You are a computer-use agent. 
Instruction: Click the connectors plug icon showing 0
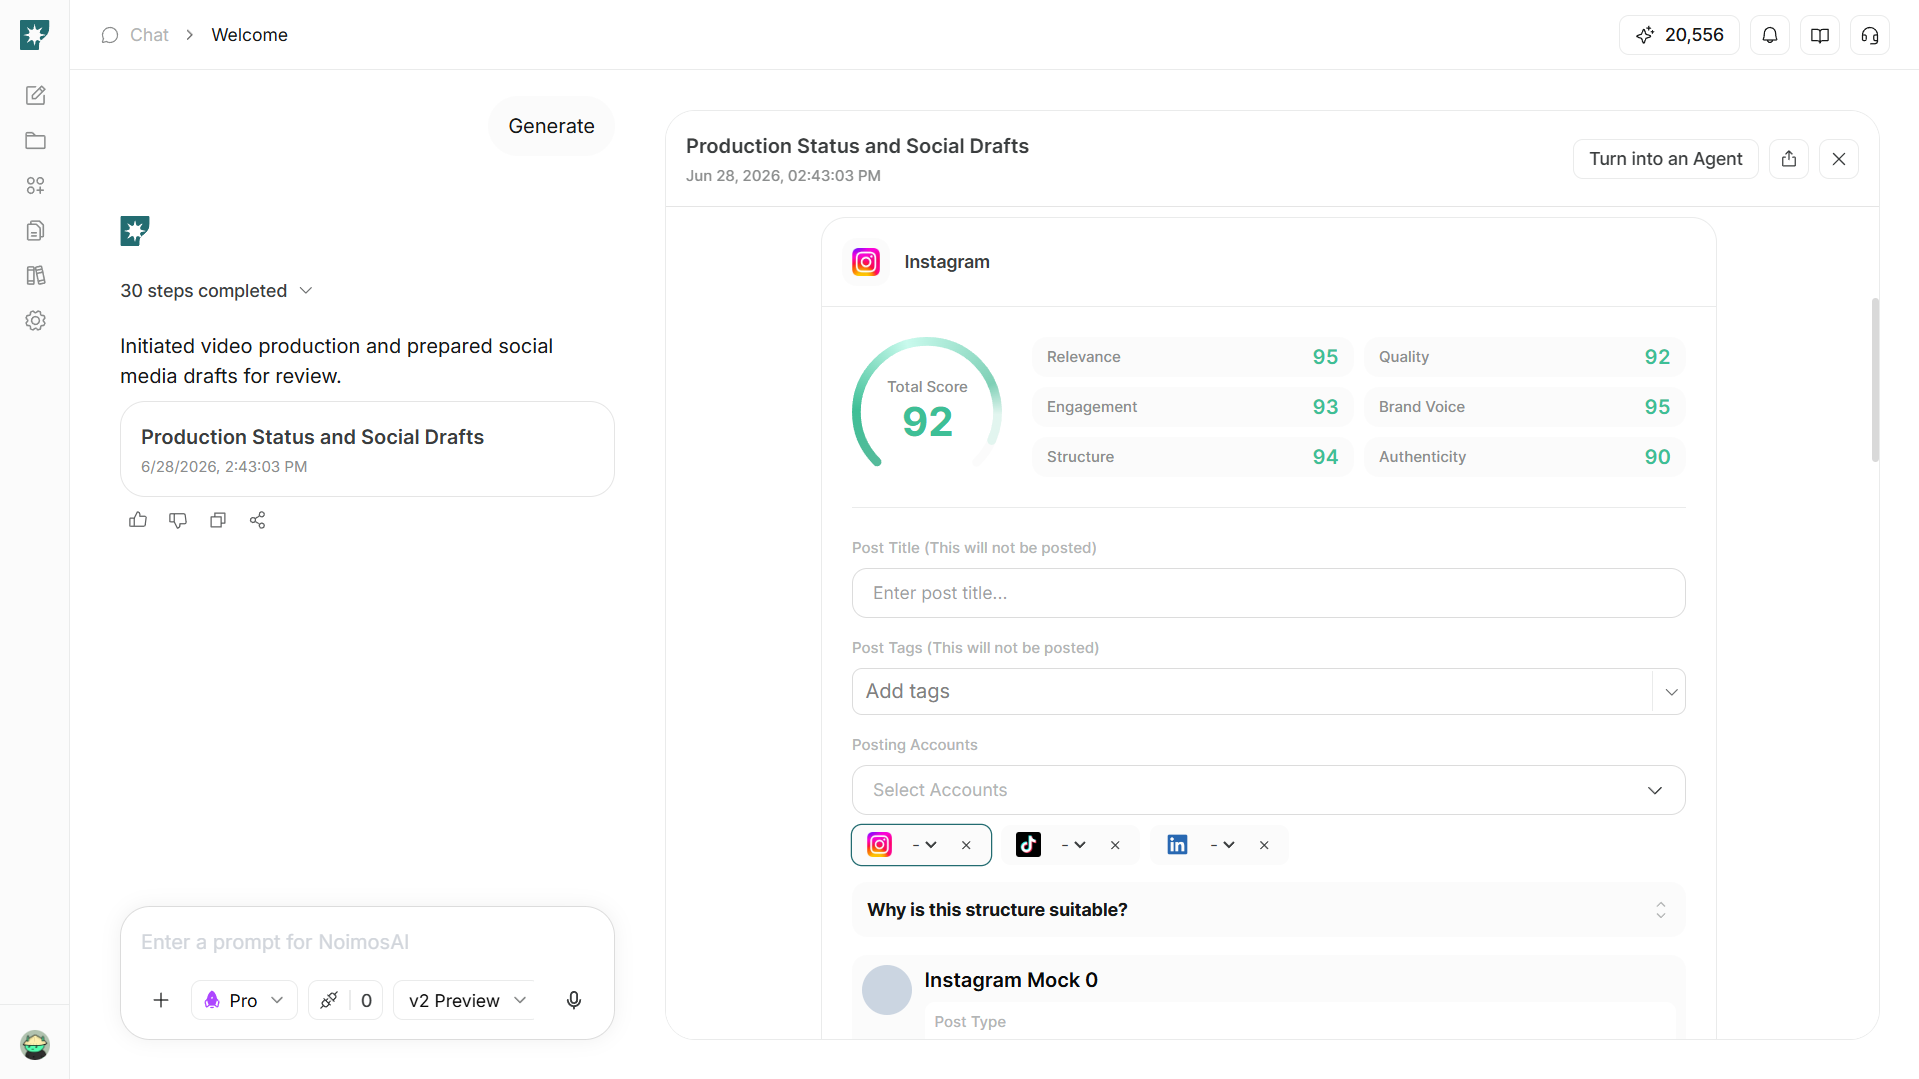tap(346, 1000)
